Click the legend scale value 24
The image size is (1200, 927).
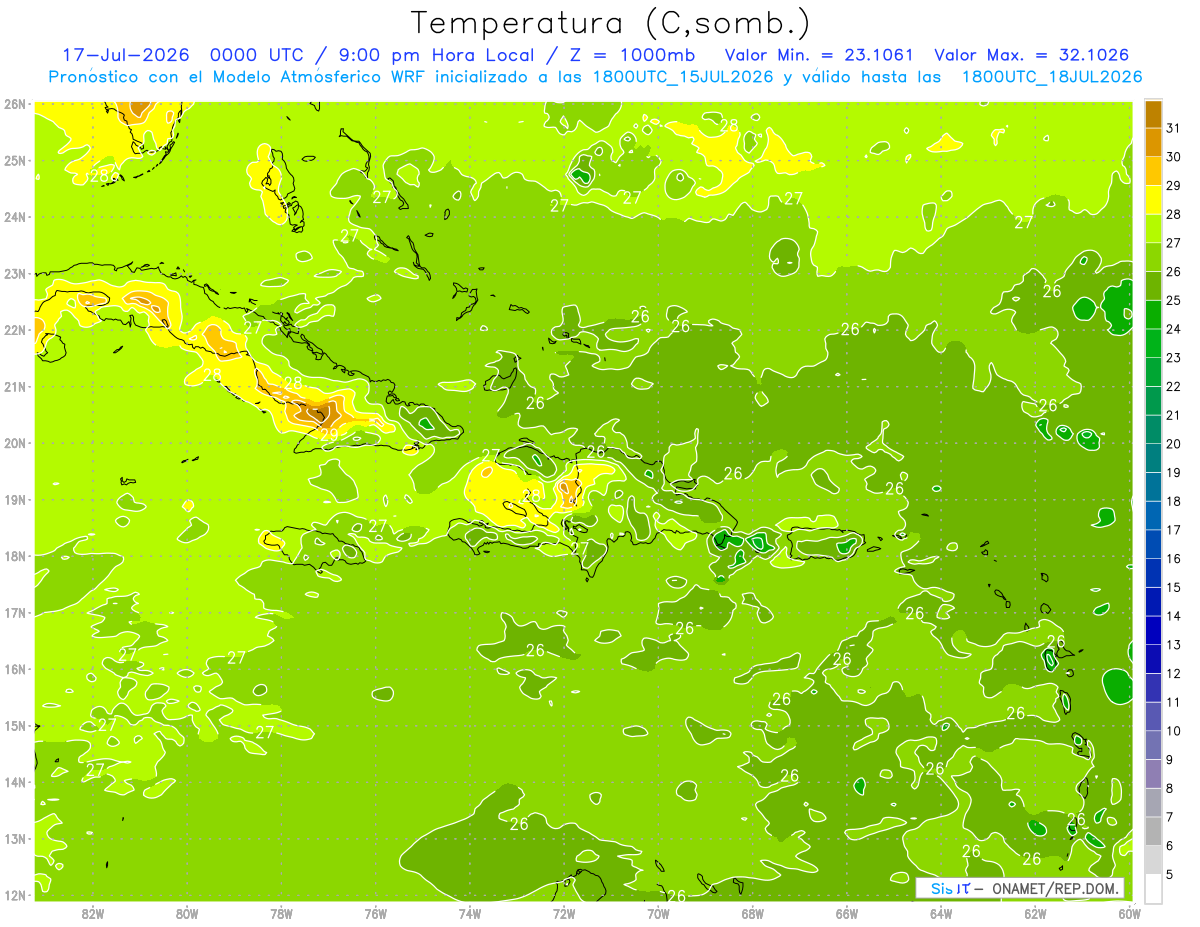pyautogui.click(x=1174, y=329)
